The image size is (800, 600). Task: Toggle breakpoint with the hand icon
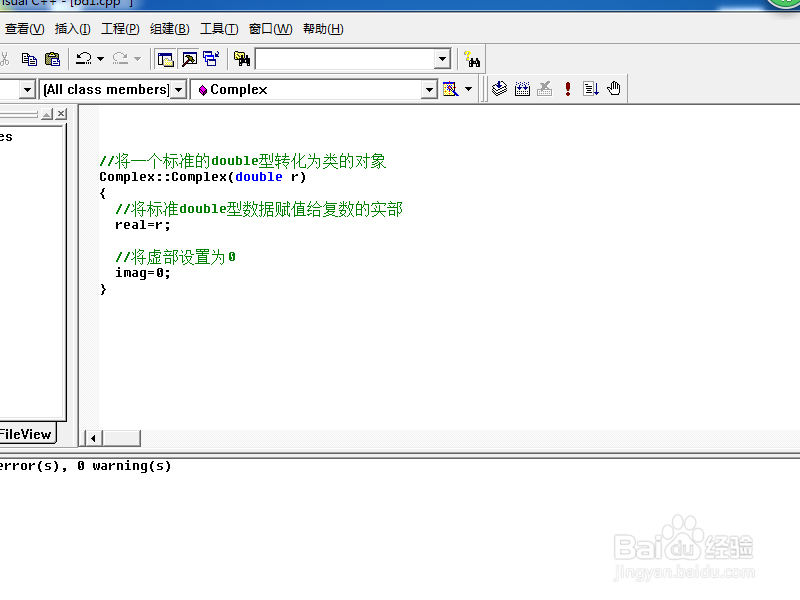point(614,89)
